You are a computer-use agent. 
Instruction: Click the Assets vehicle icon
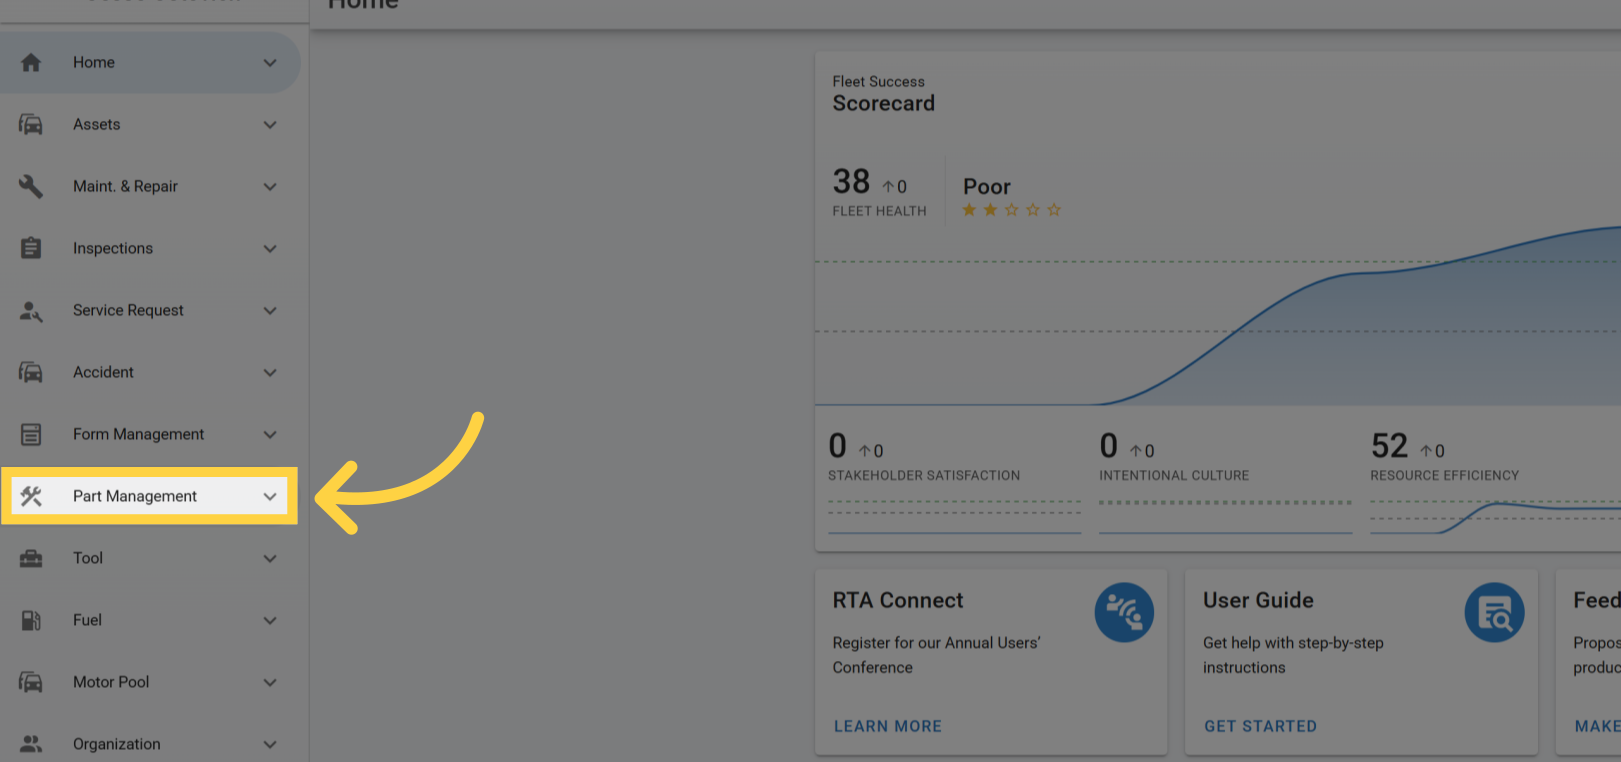click(x=31, y=124)
